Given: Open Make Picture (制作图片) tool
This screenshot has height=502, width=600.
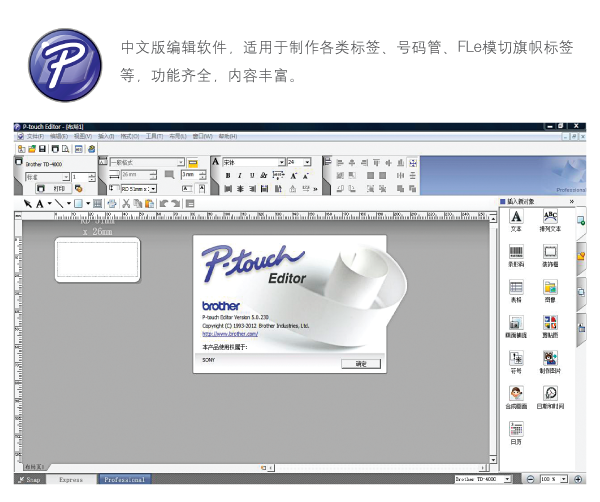Looking at the screenshot, I should pos(550,362).
